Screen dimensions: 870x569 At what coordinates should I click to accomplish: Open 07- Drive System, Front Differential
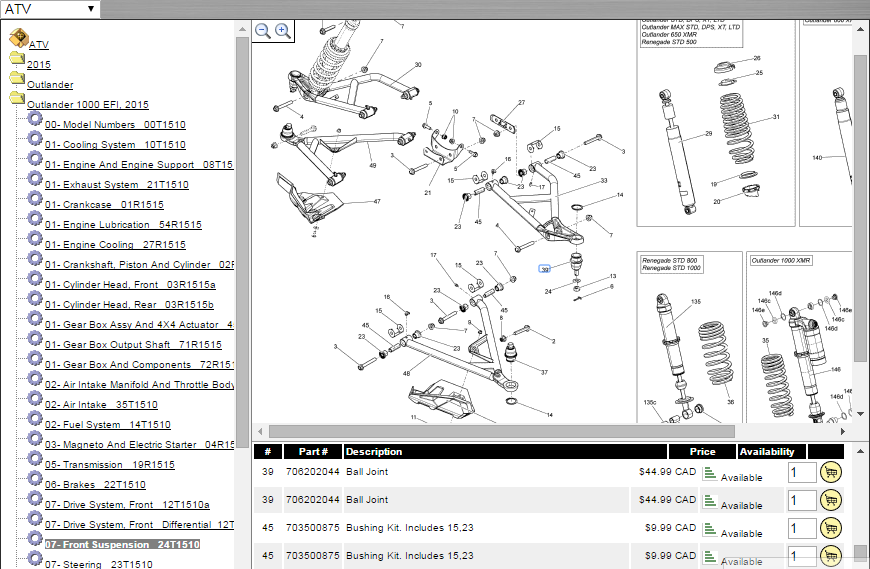click(x=139, y=525)
